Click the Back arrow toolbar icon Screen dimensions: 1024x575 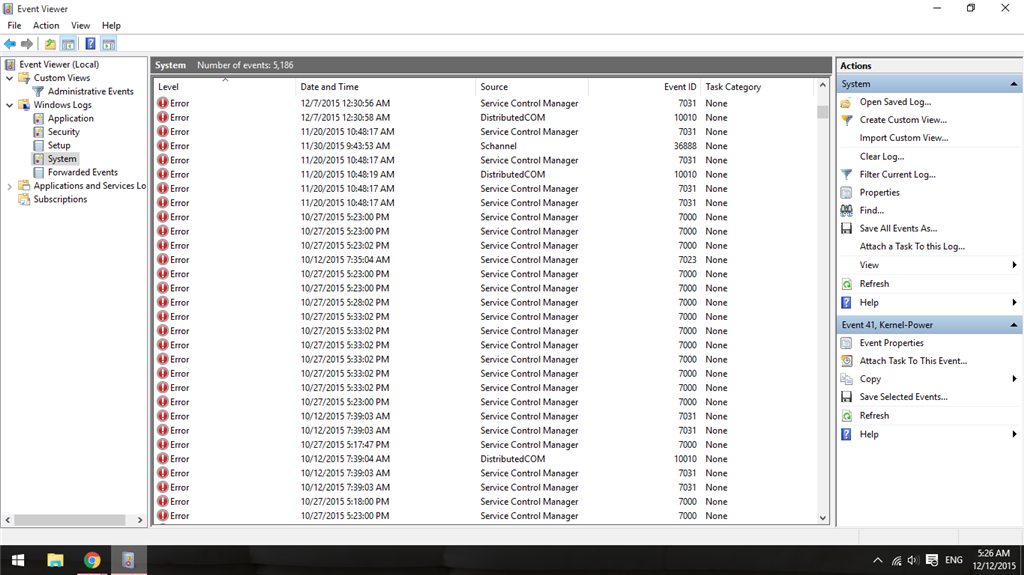pos(10,44)
